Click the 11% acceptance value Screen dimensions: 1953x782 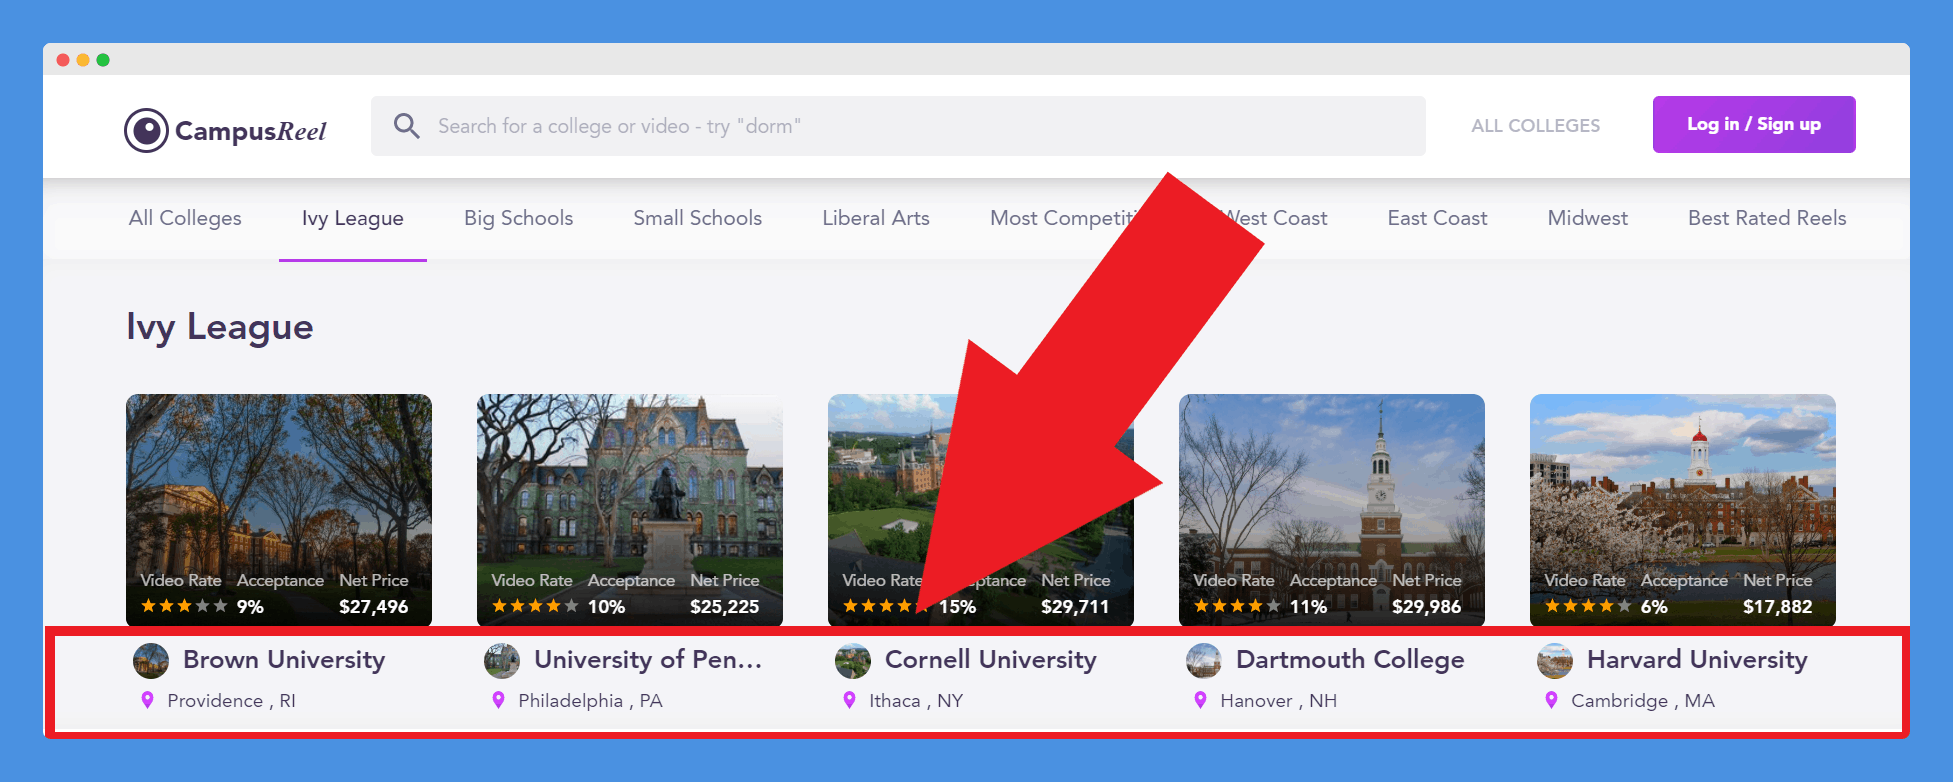point(1308,606)
